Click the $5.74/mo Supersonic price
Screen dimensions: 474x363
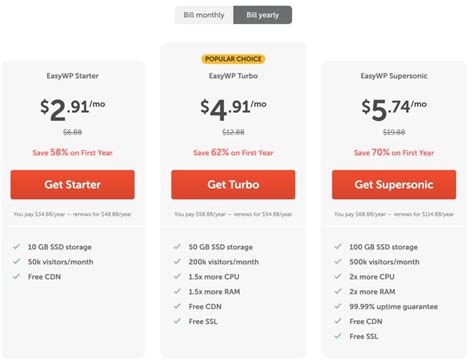pyautogui.click(x=394, y=109)
